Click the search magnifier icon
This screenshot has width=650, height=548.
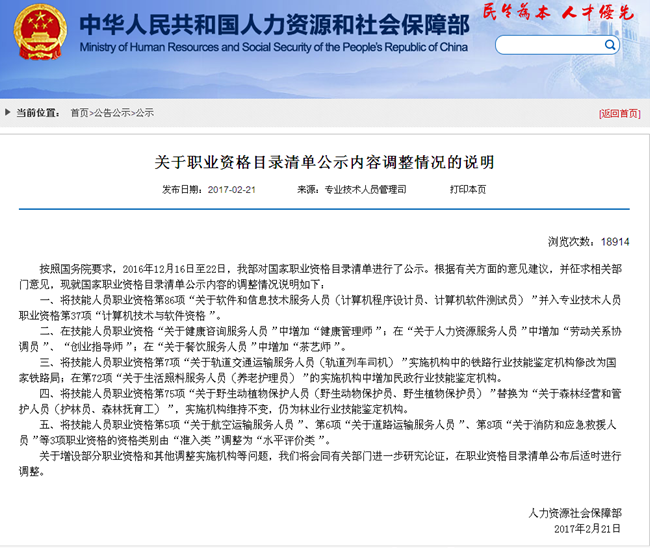[x=610, y=45]
